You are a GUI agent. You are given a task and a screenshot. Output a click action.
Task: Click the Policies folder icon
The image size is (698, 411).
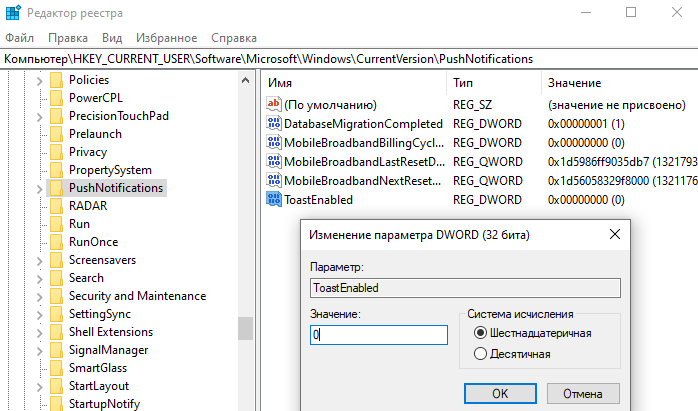pos(57,80)
